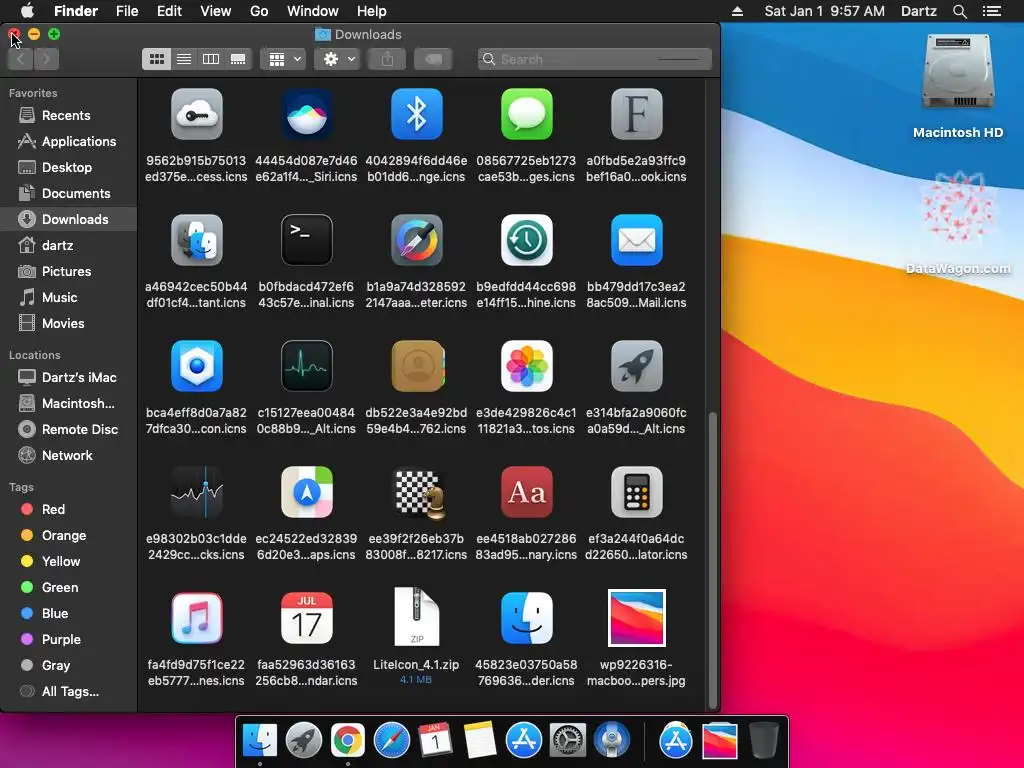The height and width of the screenshot is (768, 1024).
Task: Select the Music note icns file
Action: click(197, 618)
